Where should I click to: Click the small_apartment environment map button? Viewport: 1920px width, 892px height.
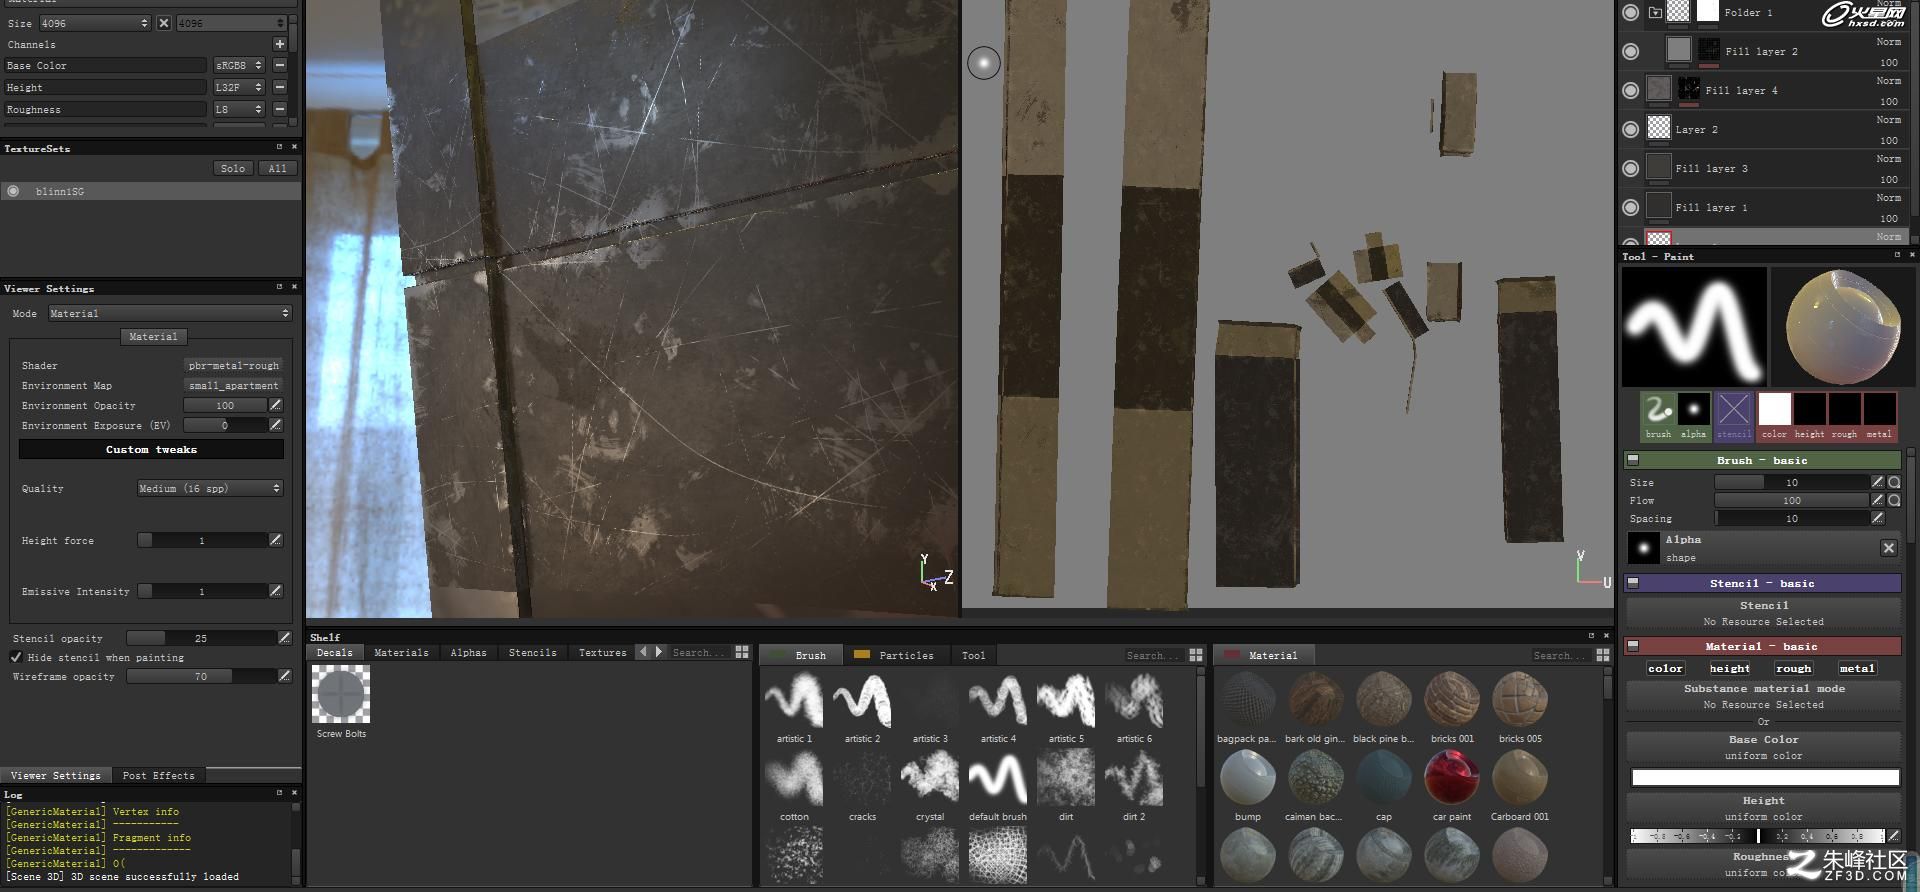coord(234,385)
